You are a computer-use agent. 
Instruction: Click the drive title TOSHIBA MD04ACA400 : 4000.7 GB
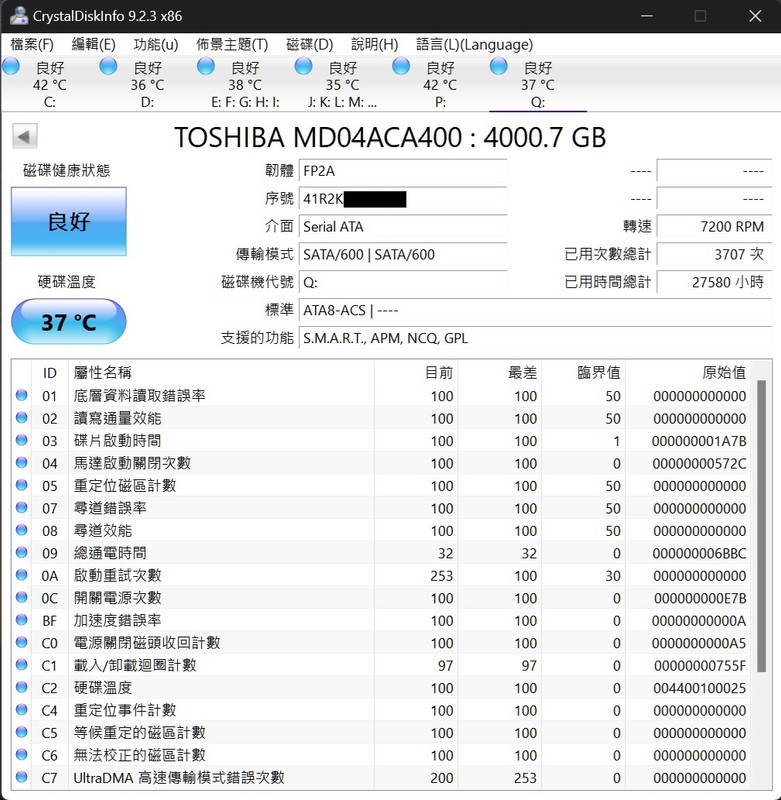click(390, 137)
